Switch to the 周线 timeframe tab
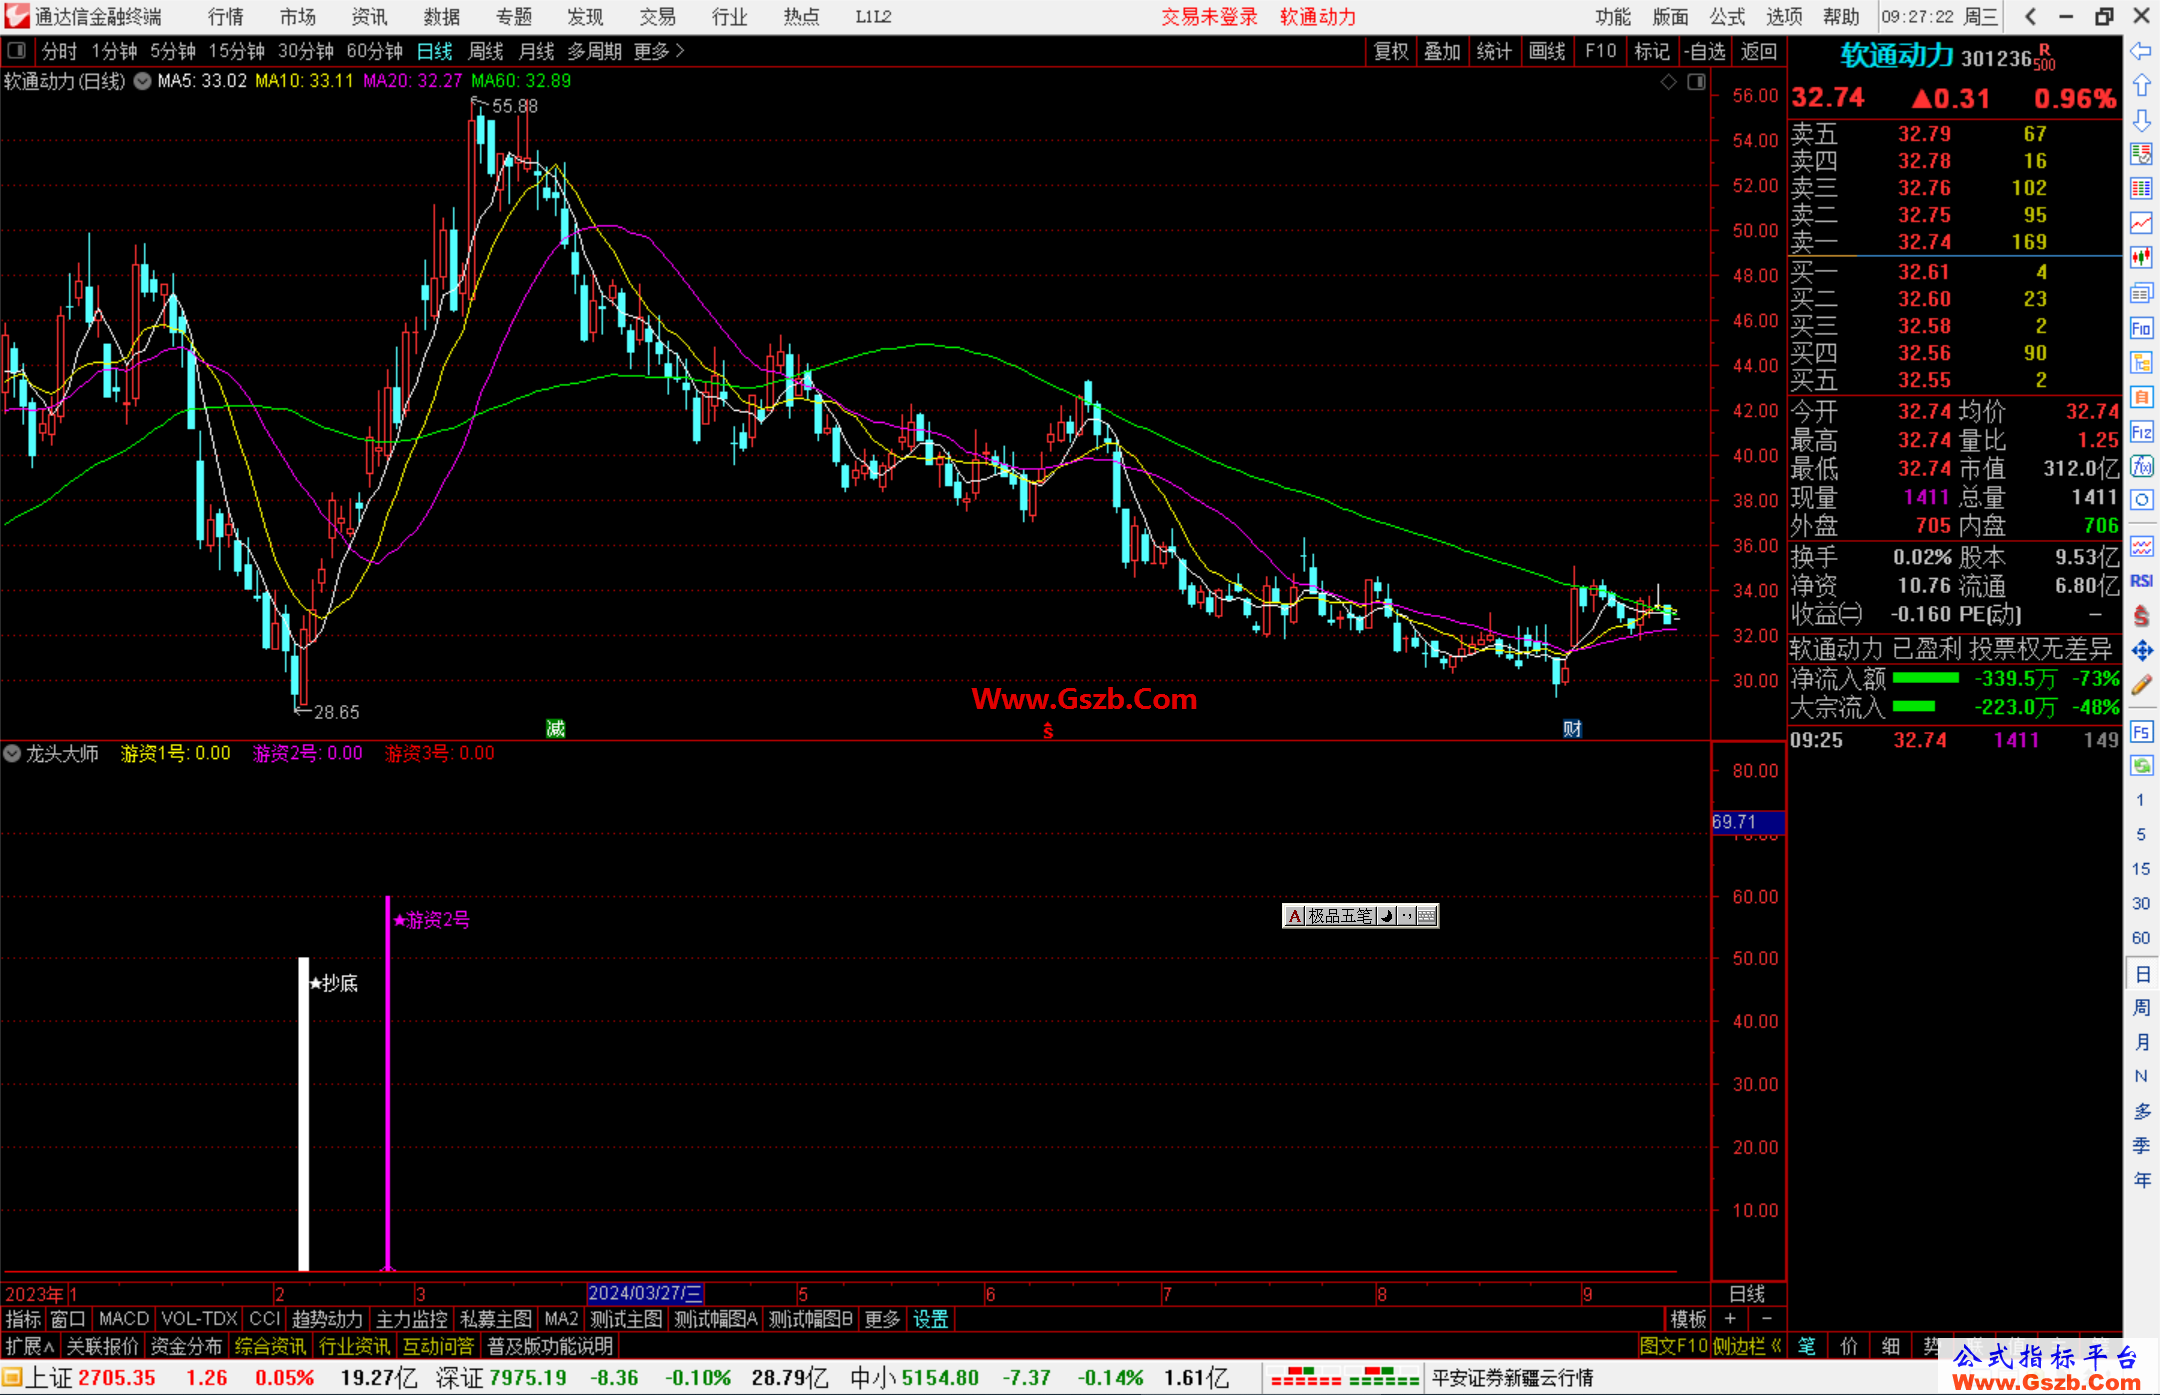This screenshot has height=1395, width=2160. pos(486,51)
